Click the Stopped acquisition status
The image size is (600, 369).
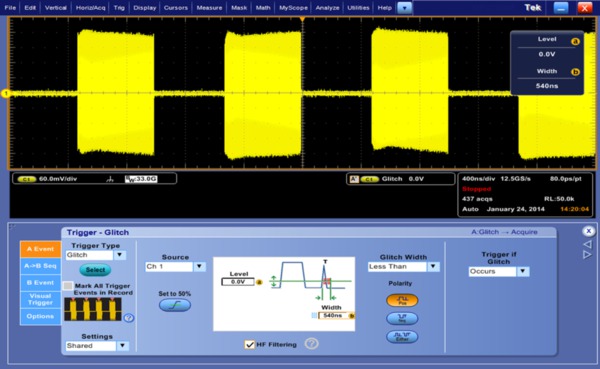476,189
